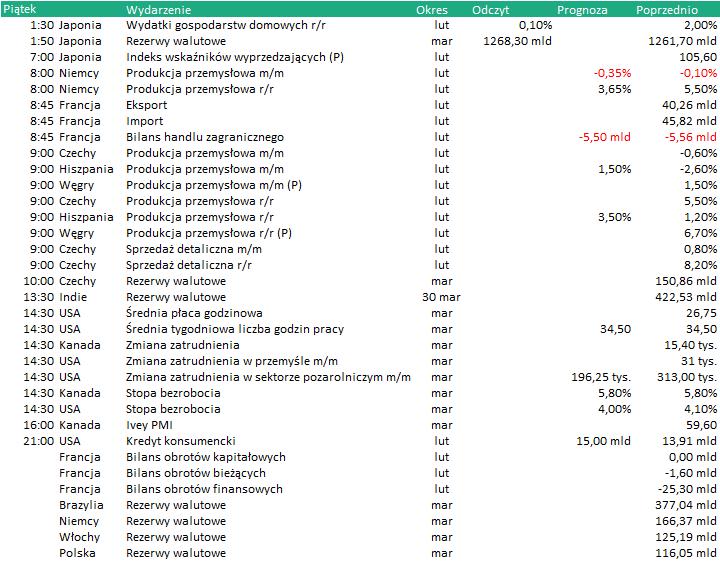Image resolution: width=720 pixels, height=561 pixels.
Task: Select the time cell '21:00'
Action: click(39, 441)
